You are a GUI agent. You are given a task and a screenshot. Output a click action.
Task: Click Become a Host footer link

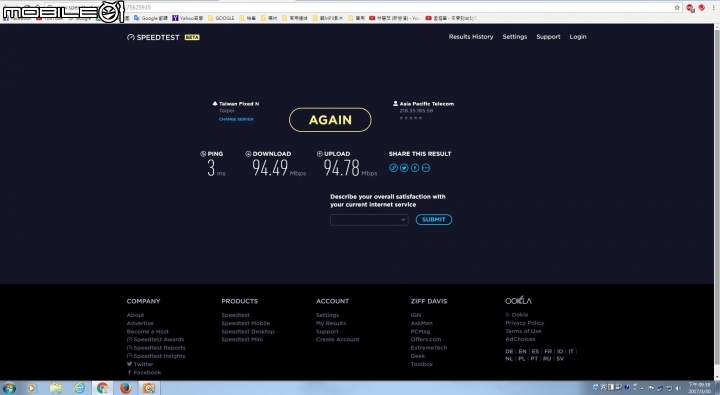[148, 332]
